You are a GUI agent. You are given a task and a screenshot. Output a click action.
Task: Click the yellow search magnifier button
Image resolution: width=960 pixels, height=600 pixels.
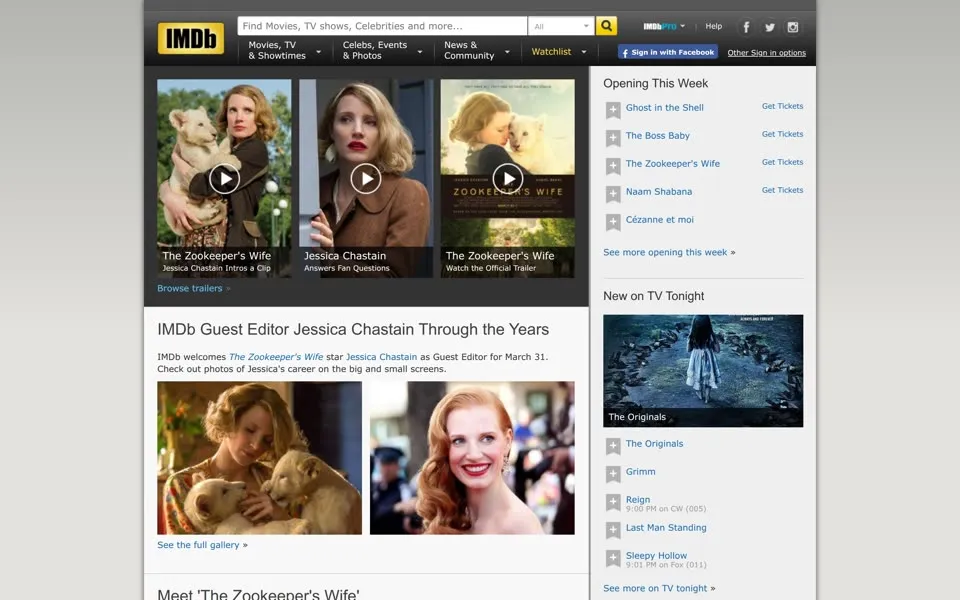coord(606,26)
